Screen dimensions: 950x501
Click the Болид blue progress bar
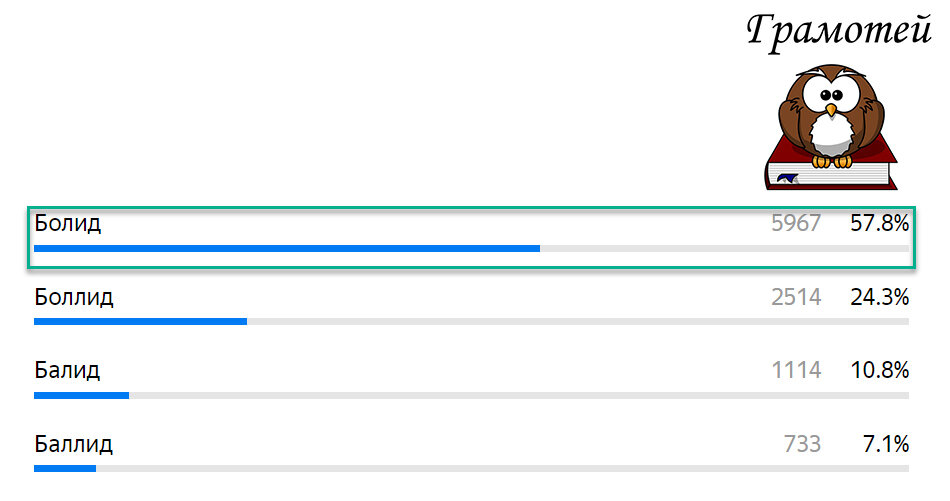[287, 248]
